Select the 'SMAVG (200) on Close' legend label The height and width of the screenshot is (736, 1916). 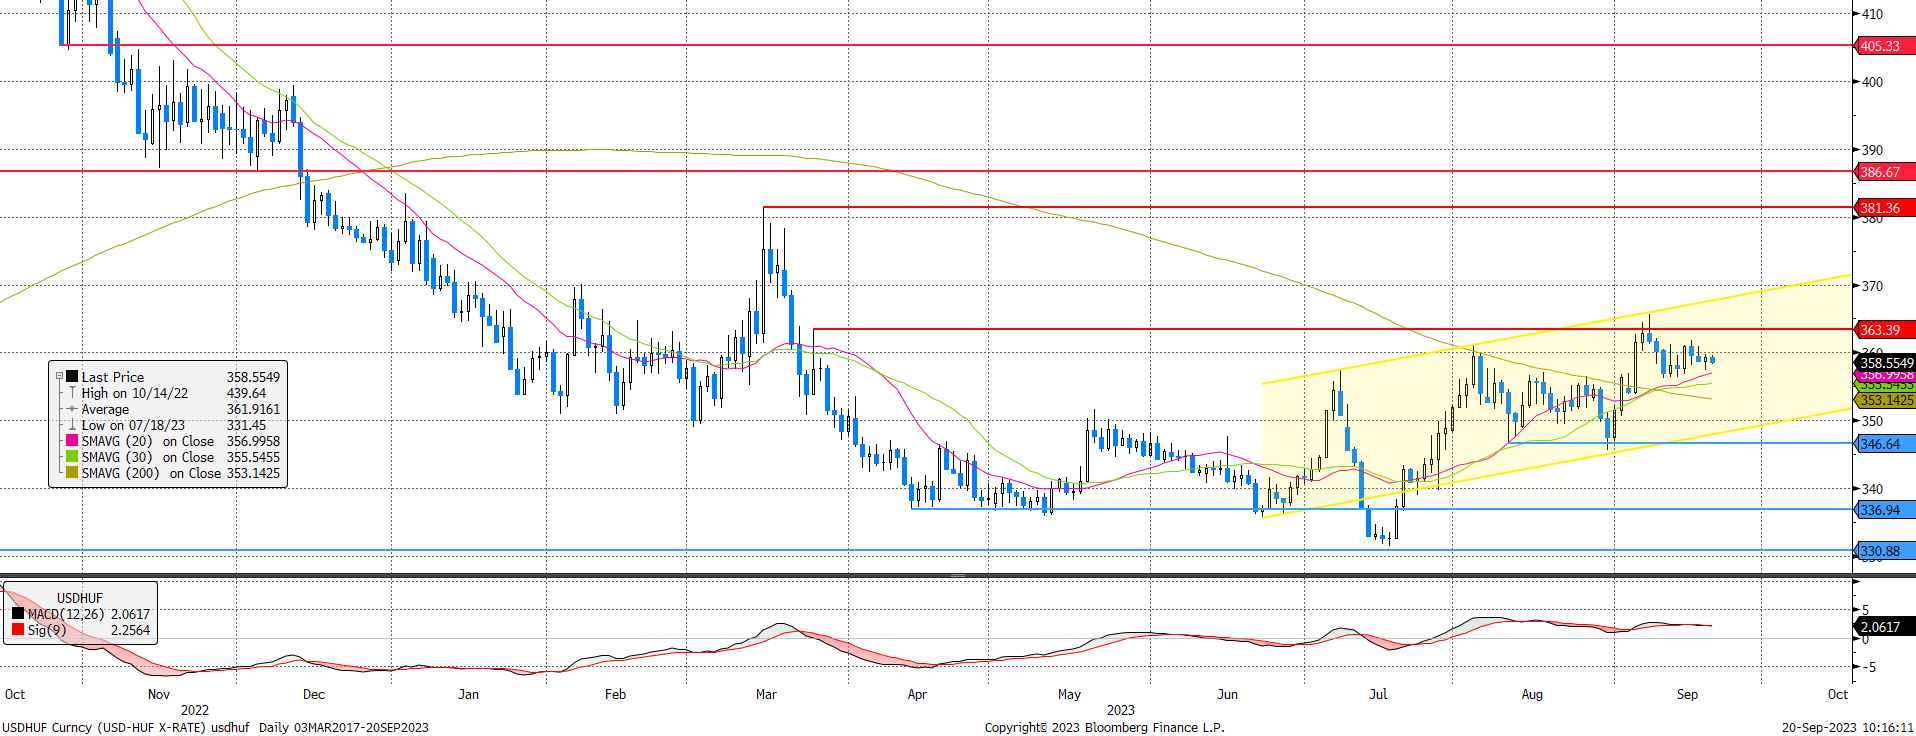[x=151, y=473]
